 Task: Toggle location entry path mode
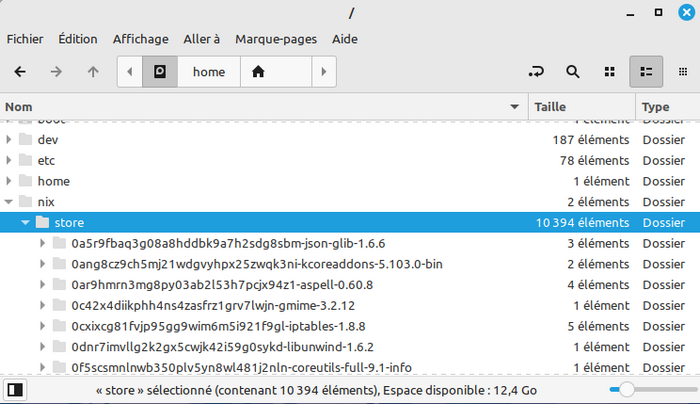click(538, 72)
